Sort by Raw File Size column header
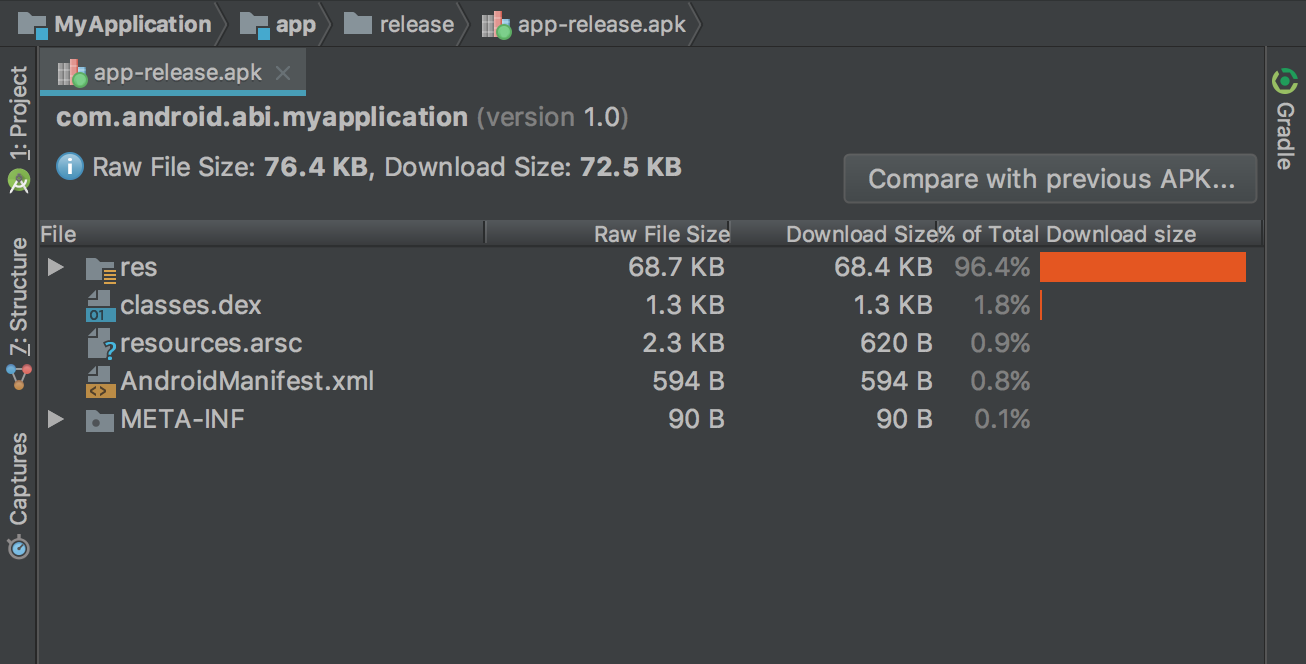 [x=661, y=234]
